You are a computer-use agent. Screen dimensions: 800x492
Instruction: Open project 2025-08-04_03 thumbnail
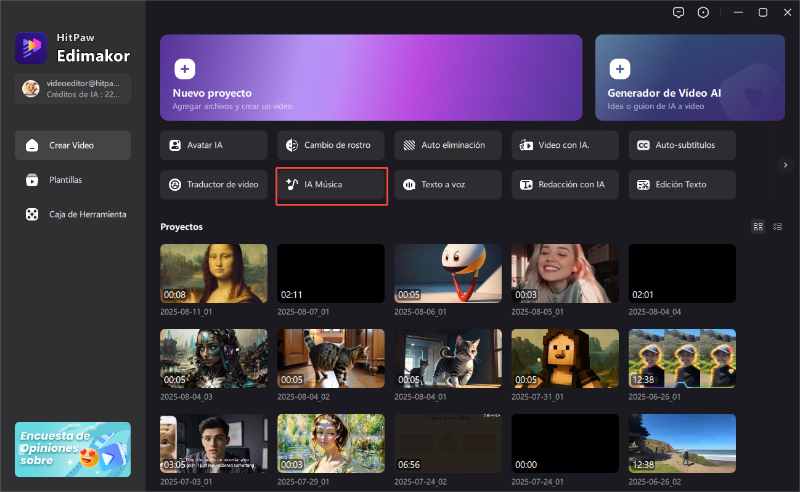tap(214, 359)
